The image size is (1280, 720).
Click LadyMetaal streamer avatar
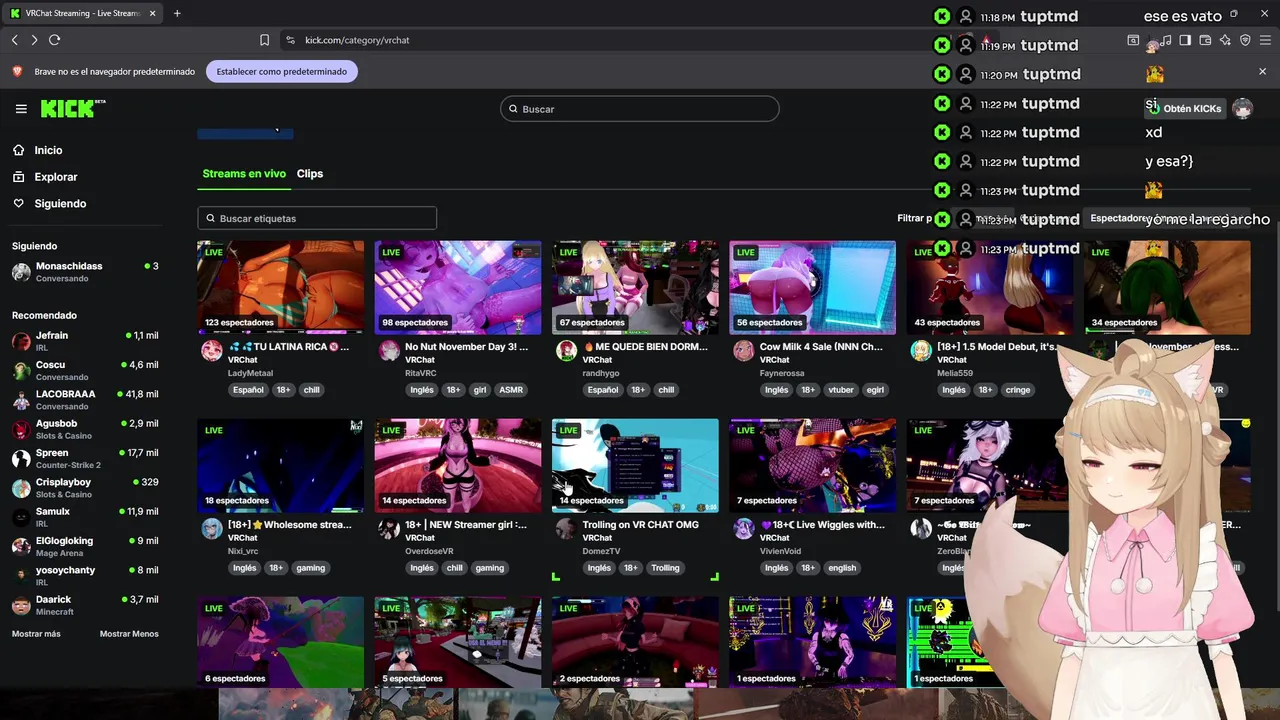pyautogui.click(x=212, y=350)
